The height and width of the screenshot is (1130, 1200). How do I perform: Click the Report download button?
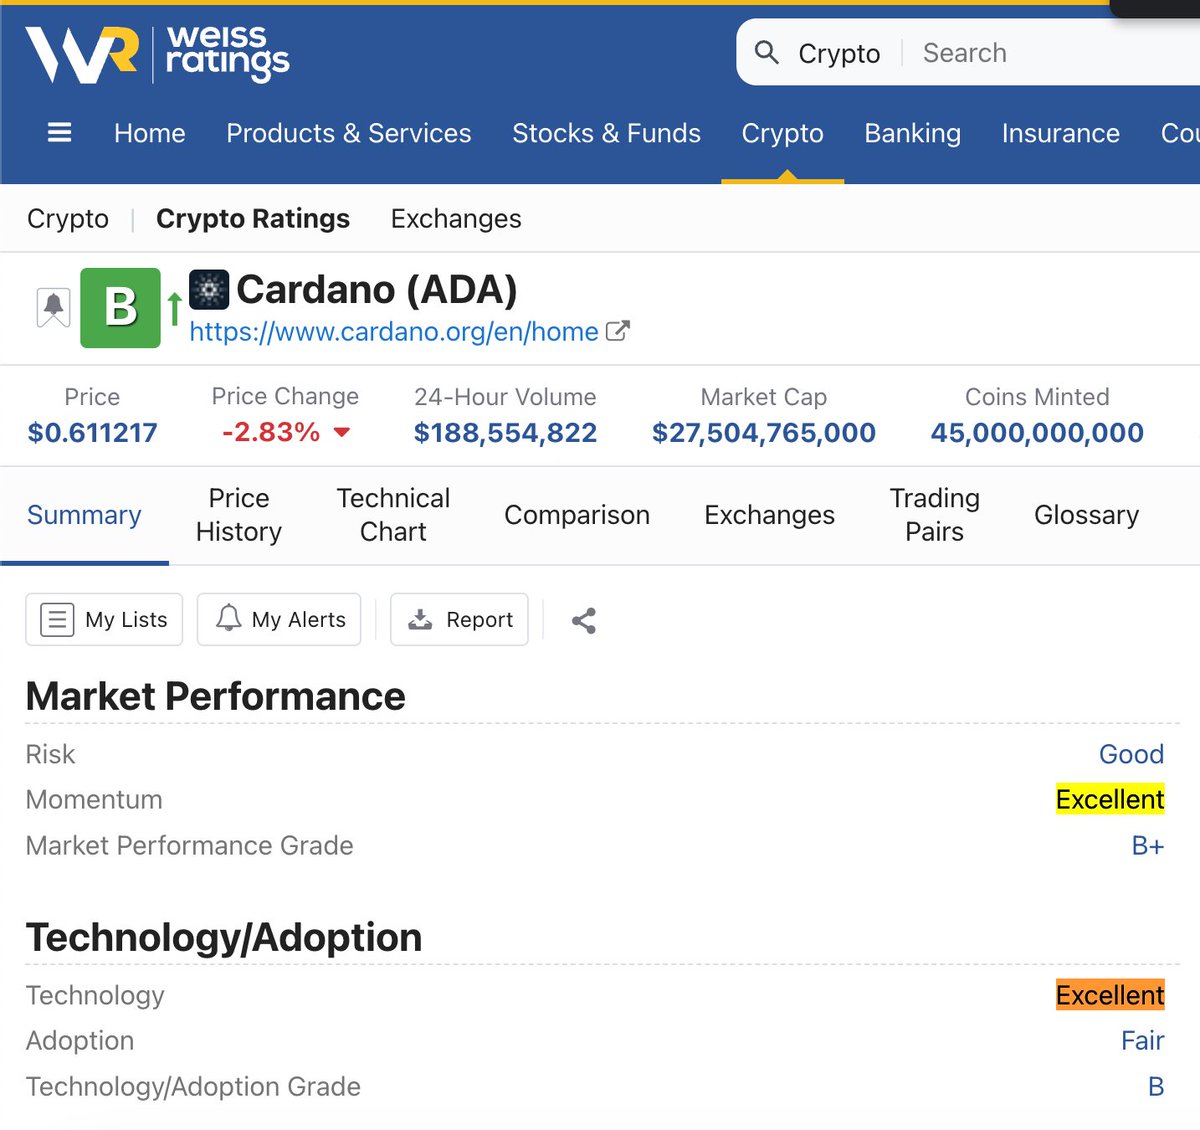point(459,620)
